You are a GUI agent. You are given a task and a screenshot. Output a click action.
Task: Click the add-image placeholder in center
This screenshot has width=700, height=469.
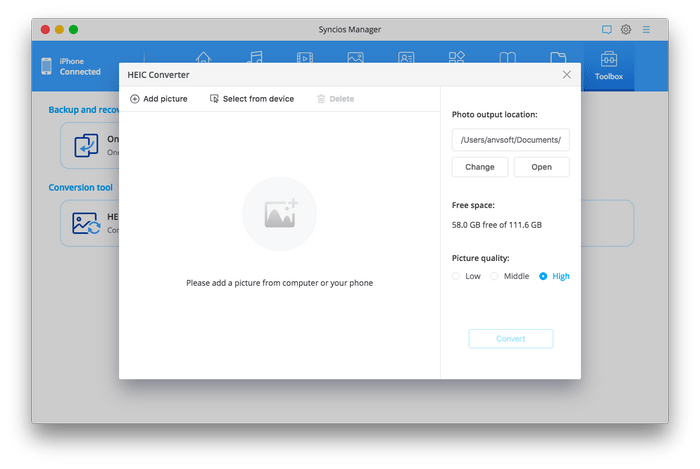(279, 214)
